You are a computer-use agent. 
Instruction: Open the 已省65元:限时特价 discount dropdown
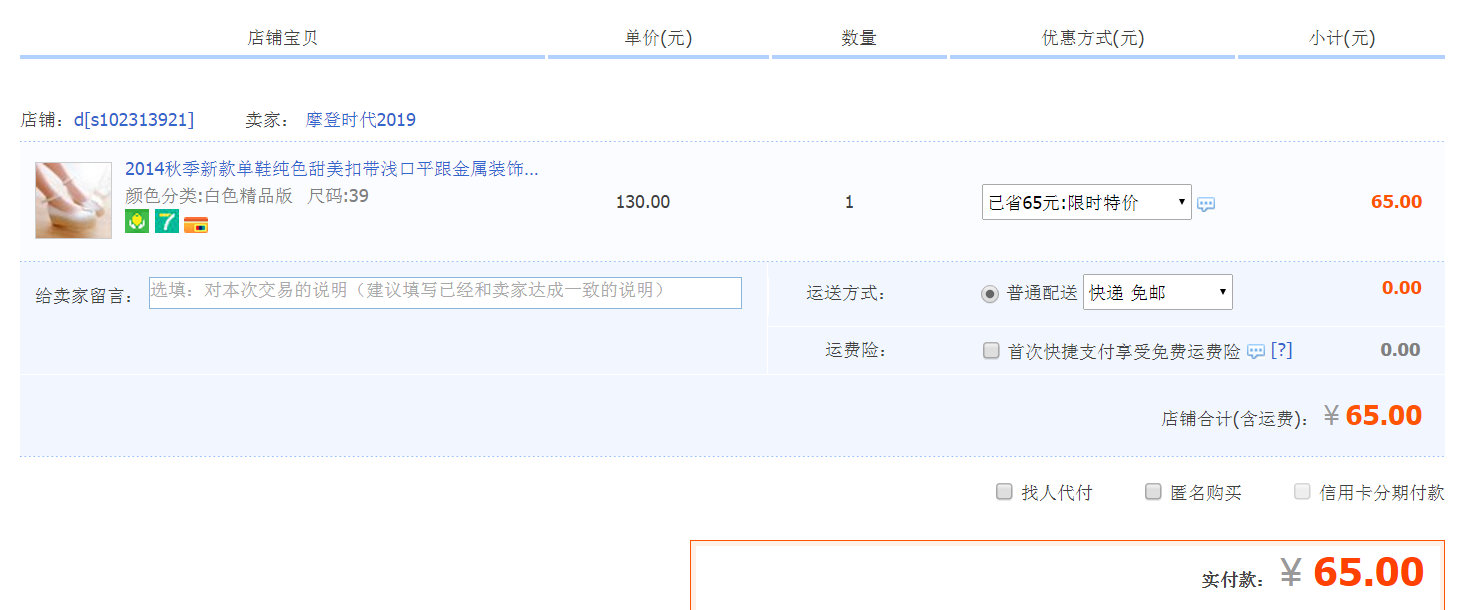[x=1086, y=202]
